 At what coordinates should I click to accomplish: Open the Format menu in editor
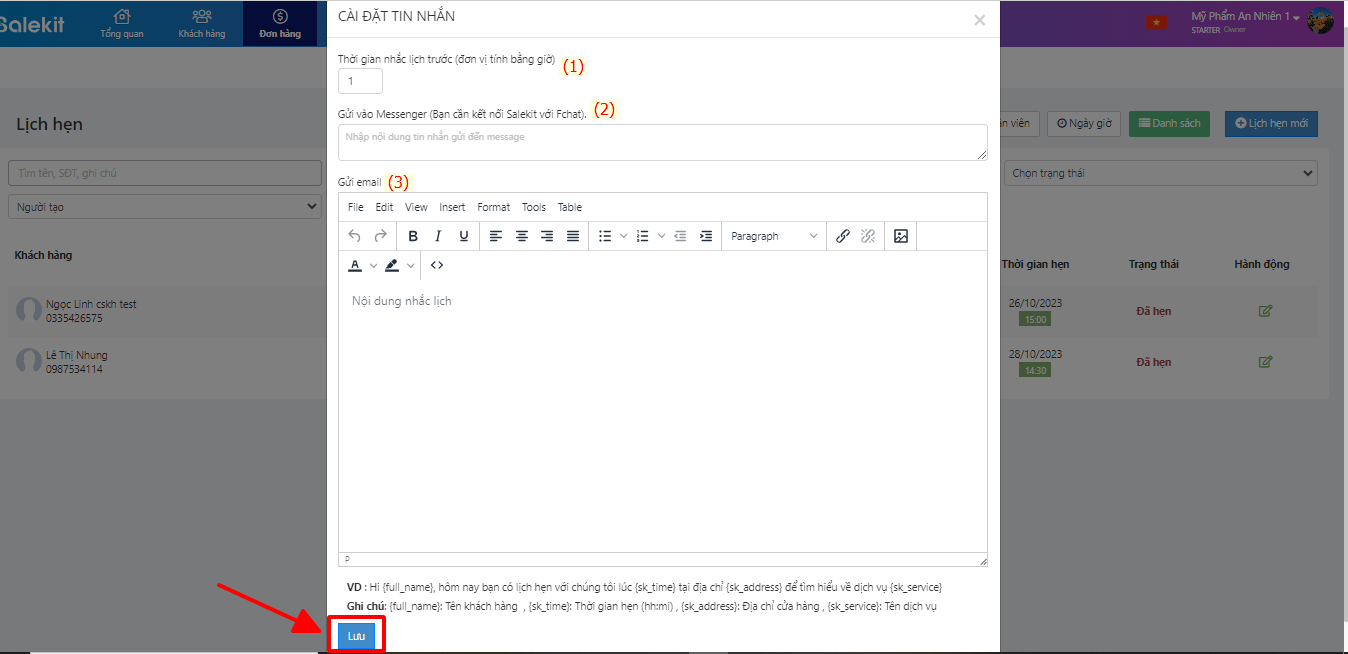click(493, 207)
